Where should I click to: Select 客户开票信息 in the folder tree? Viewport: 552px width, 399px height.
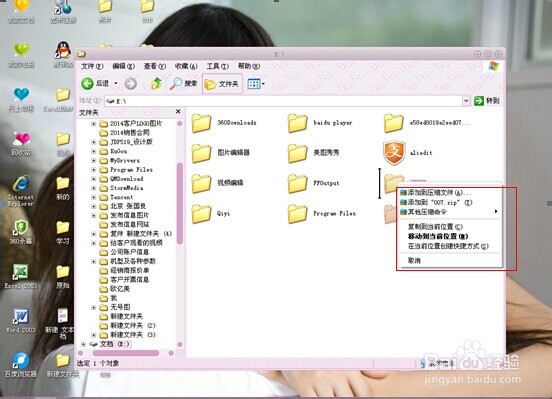click(x=124, y=279)
